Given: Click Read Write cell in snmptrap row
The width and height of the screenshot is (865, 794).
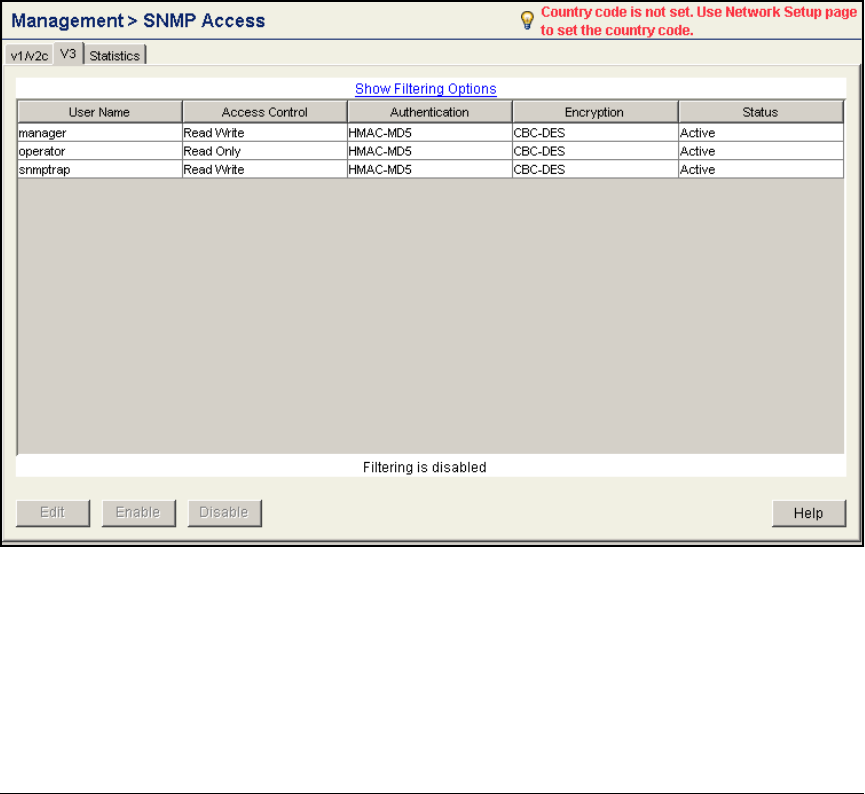Looking at the screenshot, I should coord(264,169).
